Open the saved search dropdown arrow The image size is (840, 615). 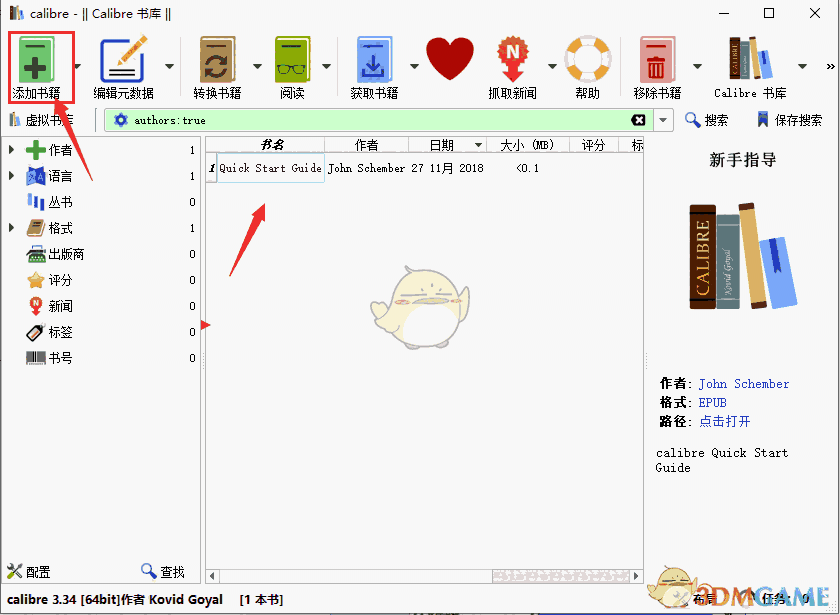point(663,119)
